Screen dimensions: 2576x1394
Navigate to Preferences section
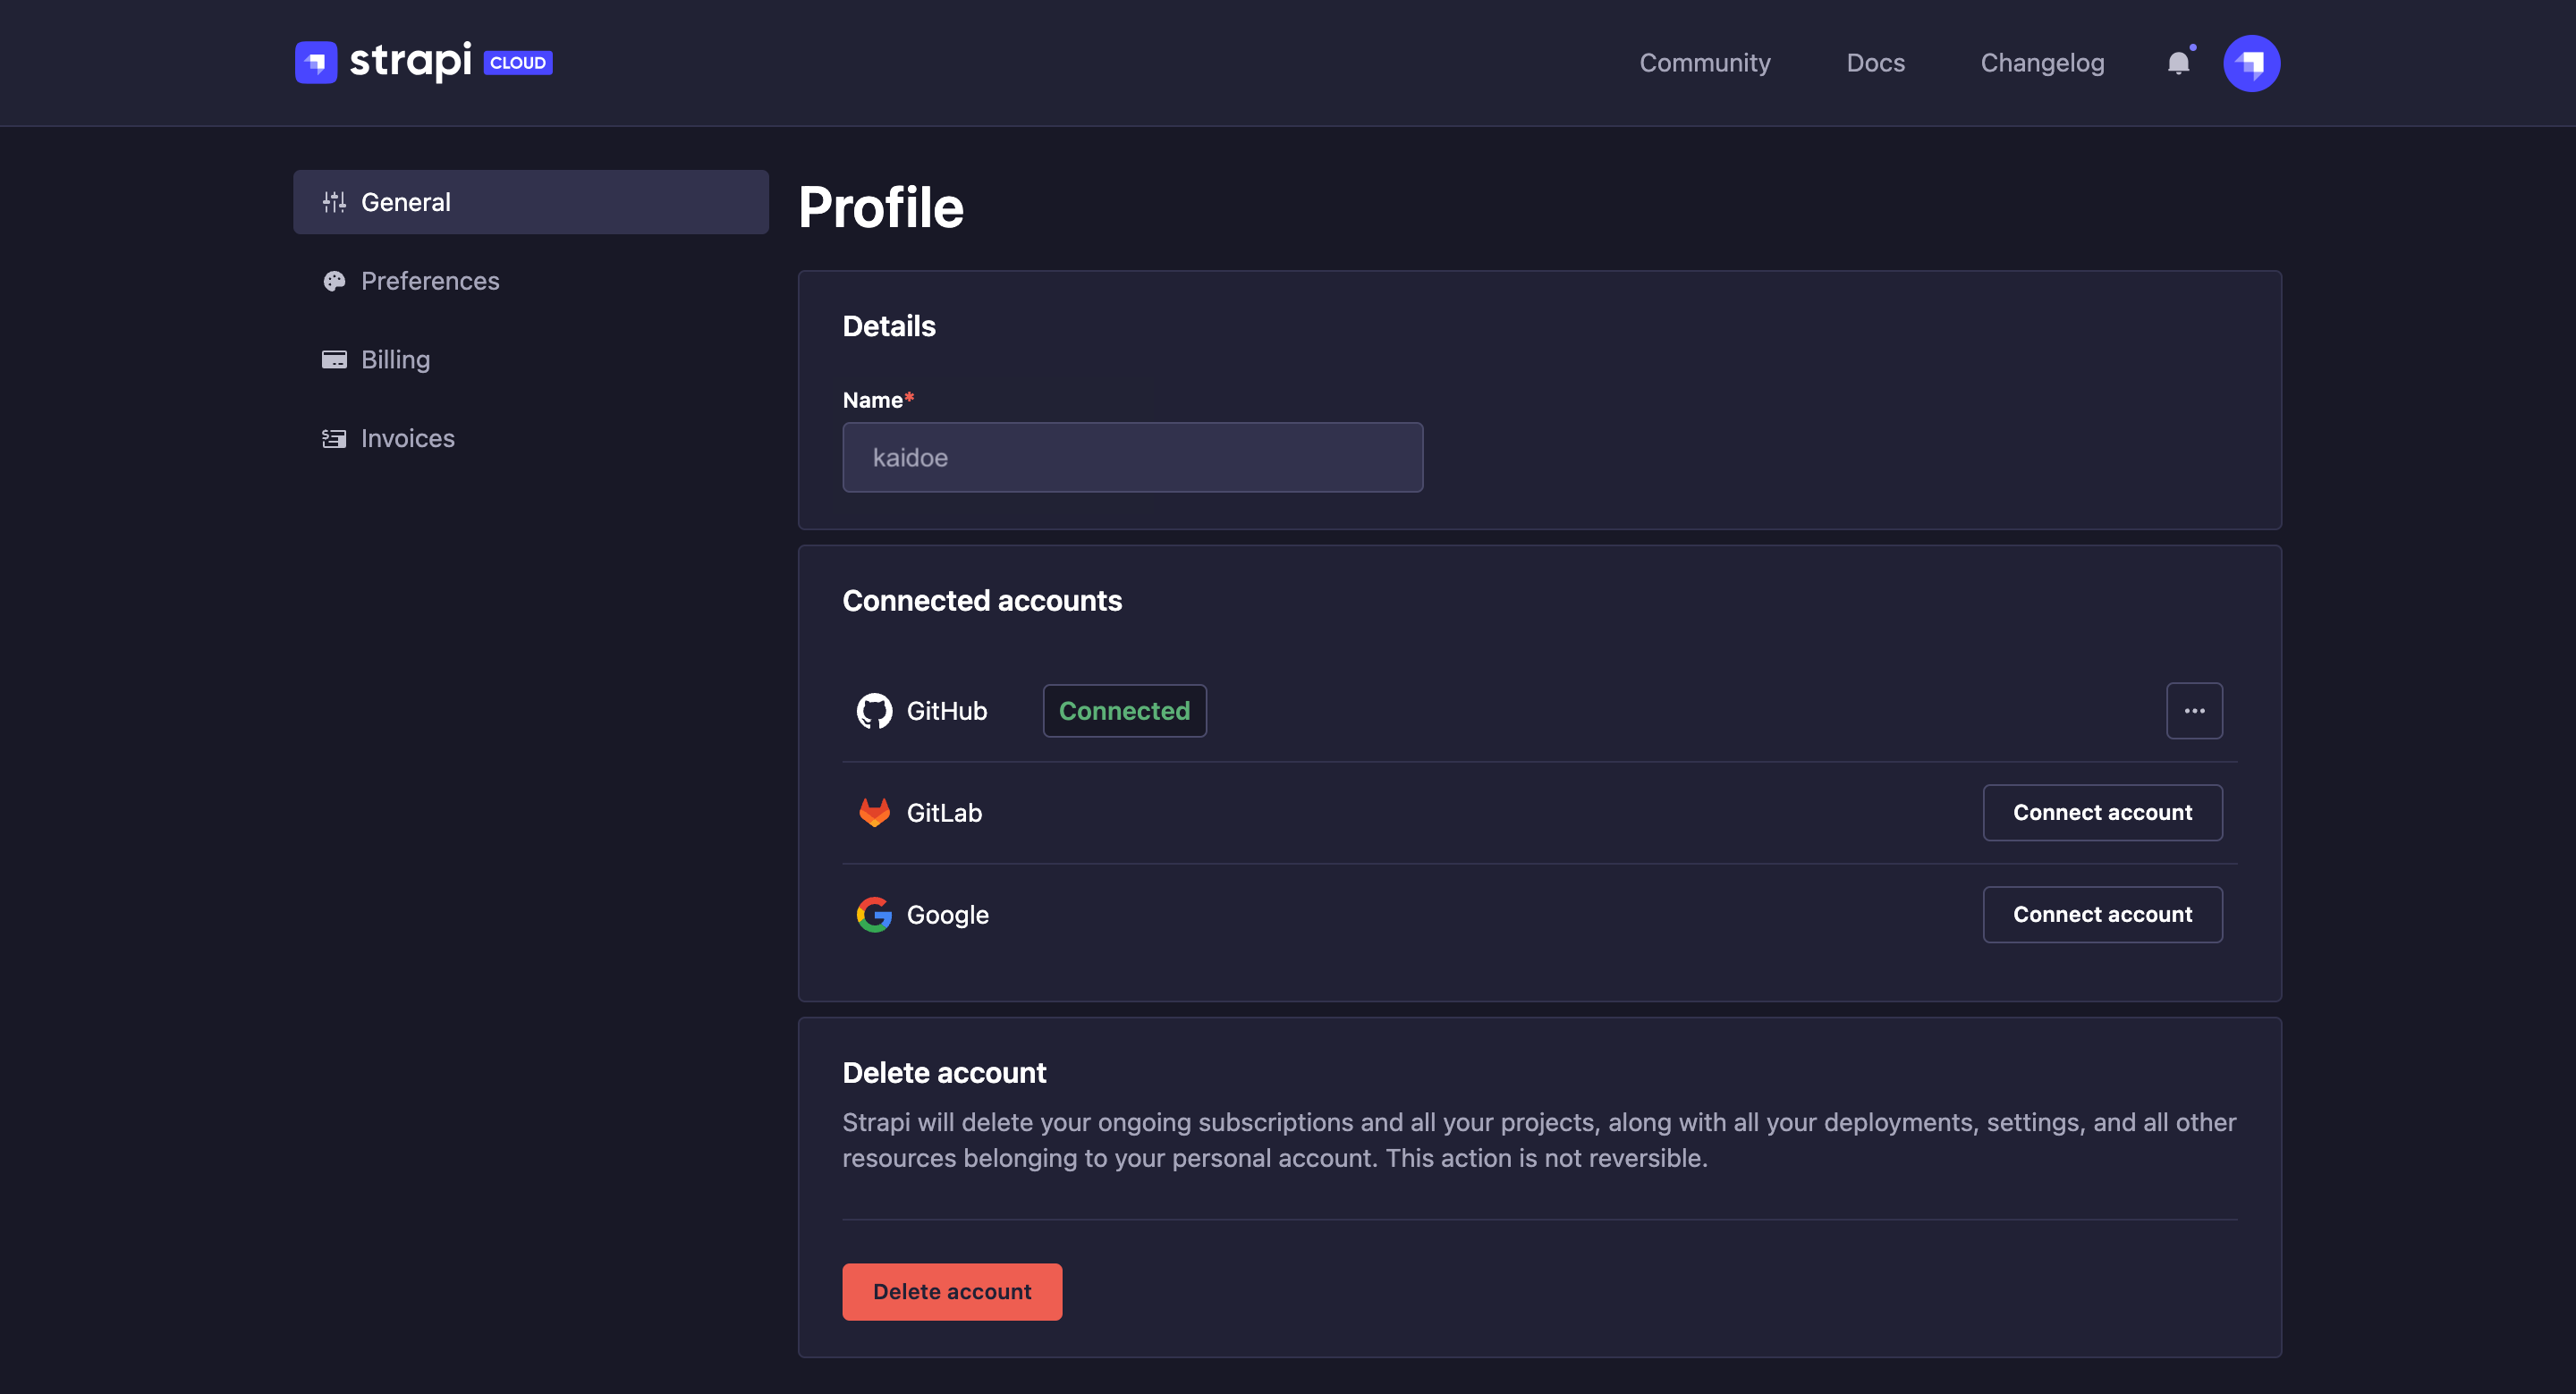[x=429, y=280]
